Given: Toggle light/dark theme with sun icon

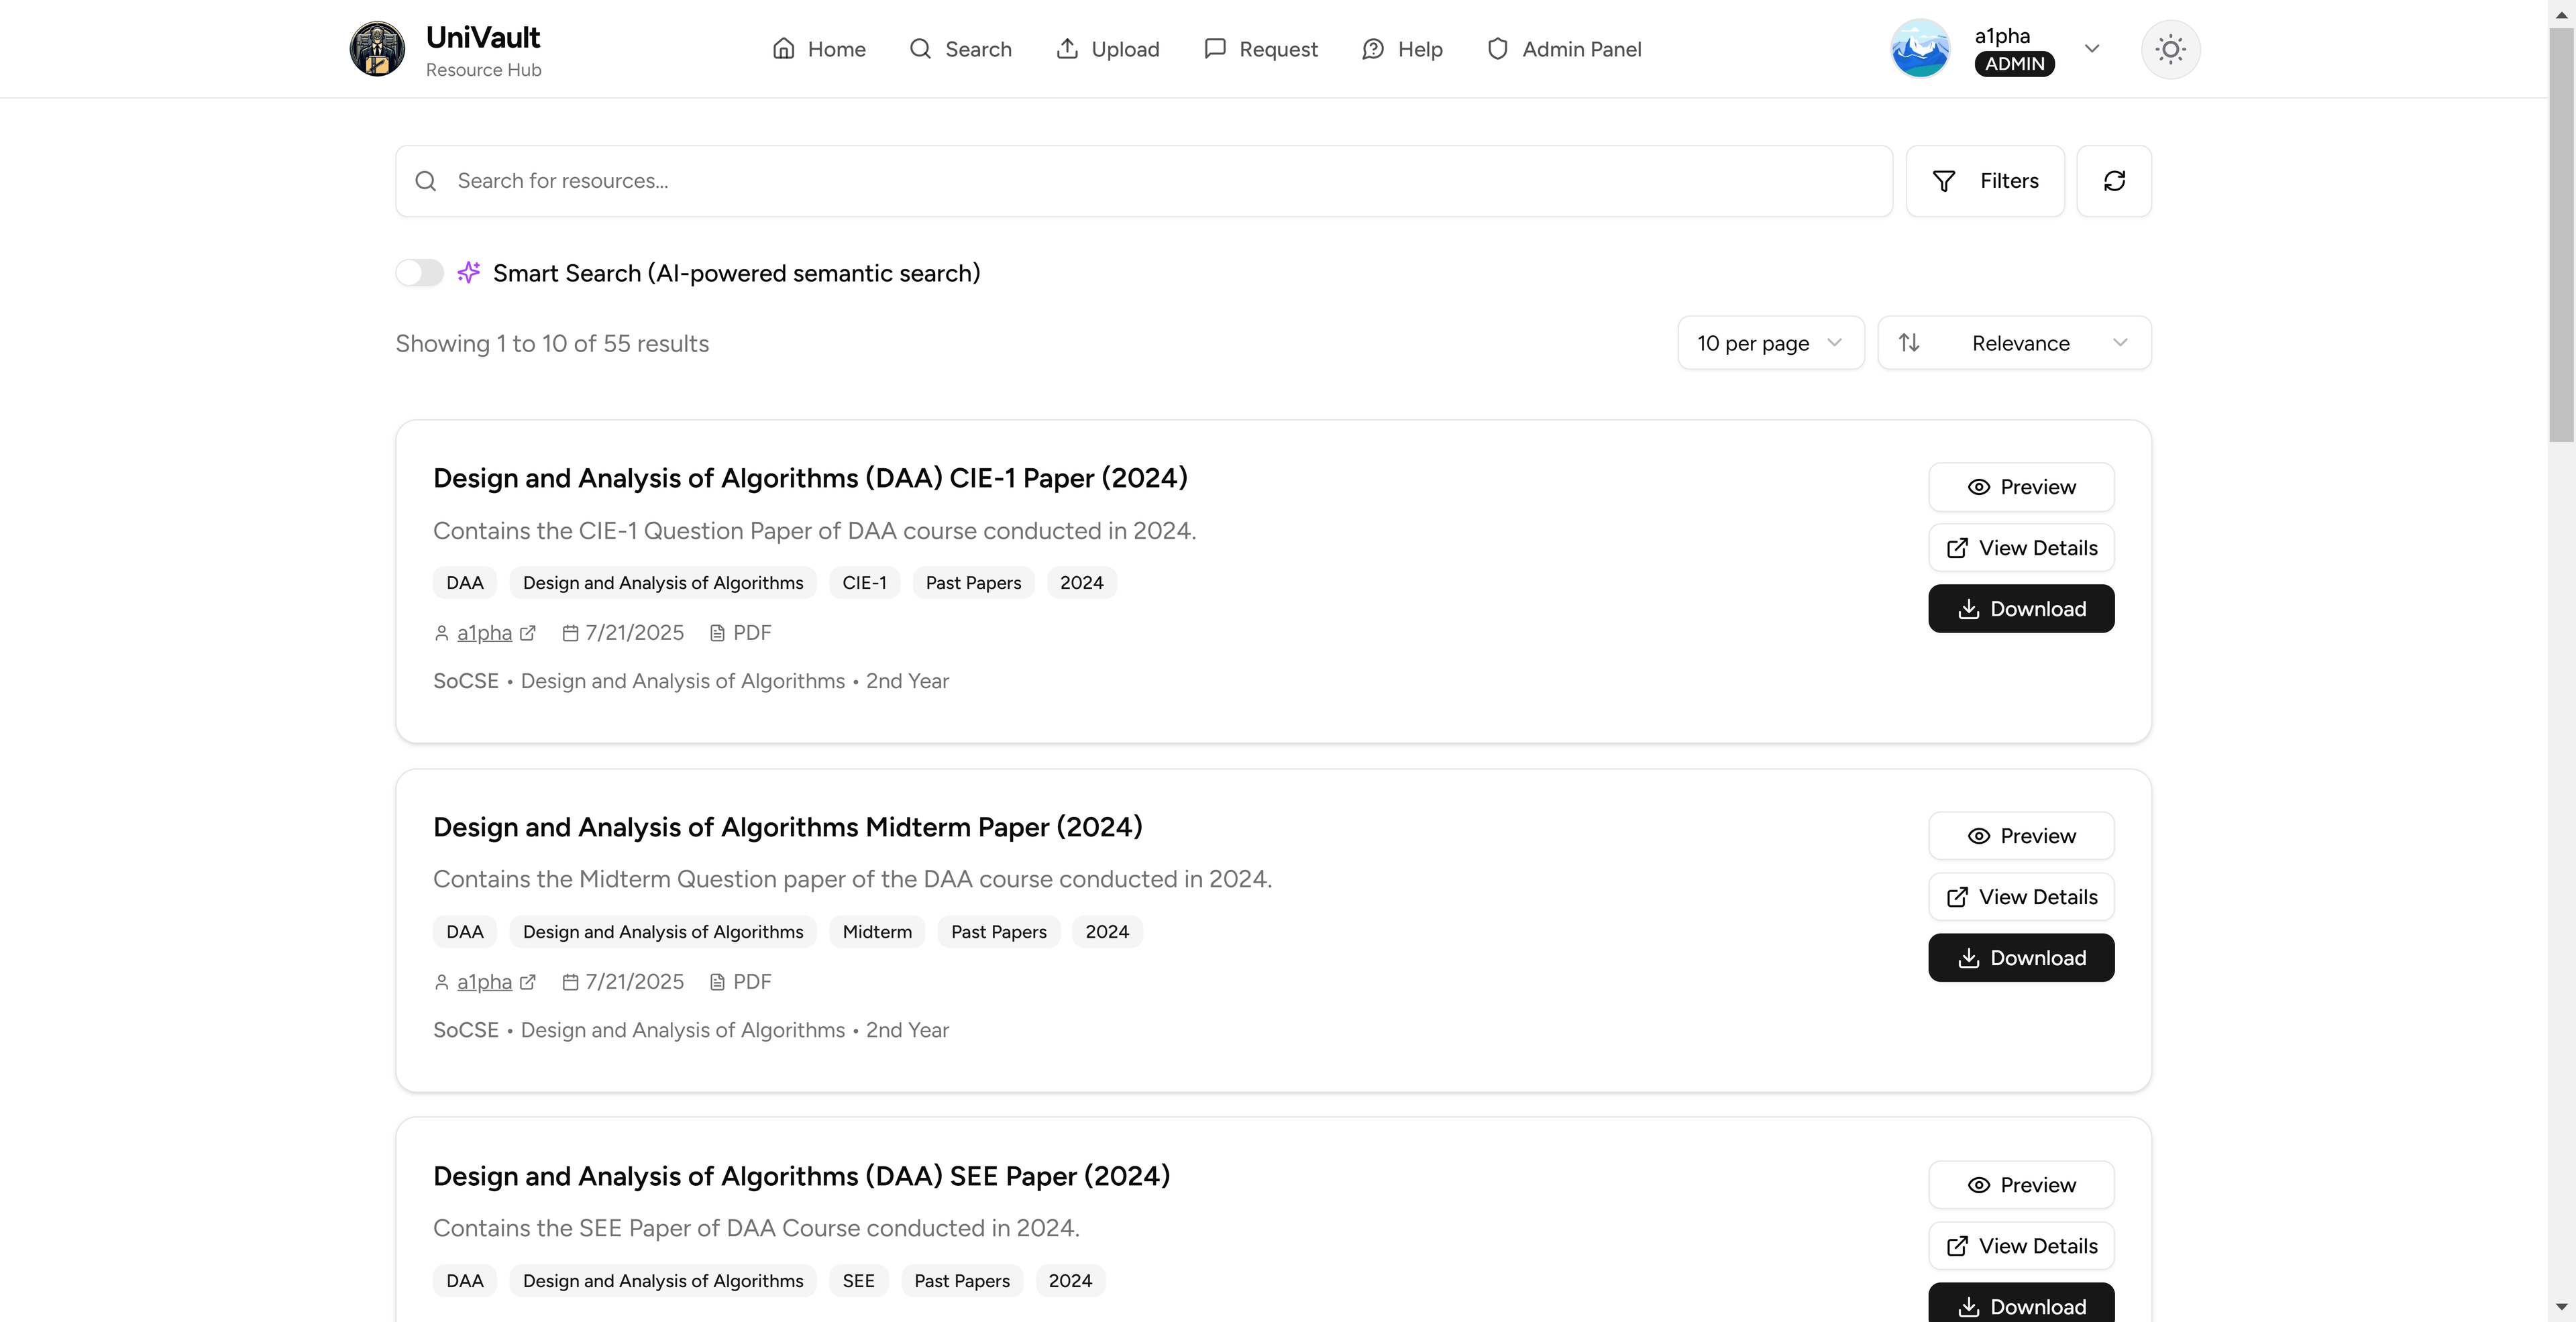Looking at the screenshot, I should (x=2170, y=48).
